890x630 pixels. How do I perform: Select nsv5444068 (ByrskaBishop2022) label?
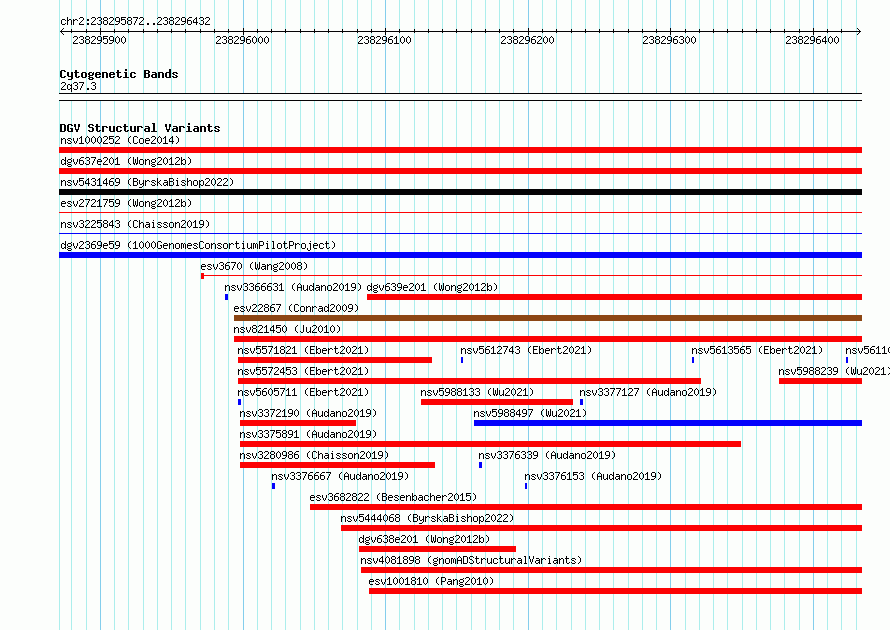tap(427, 518)
